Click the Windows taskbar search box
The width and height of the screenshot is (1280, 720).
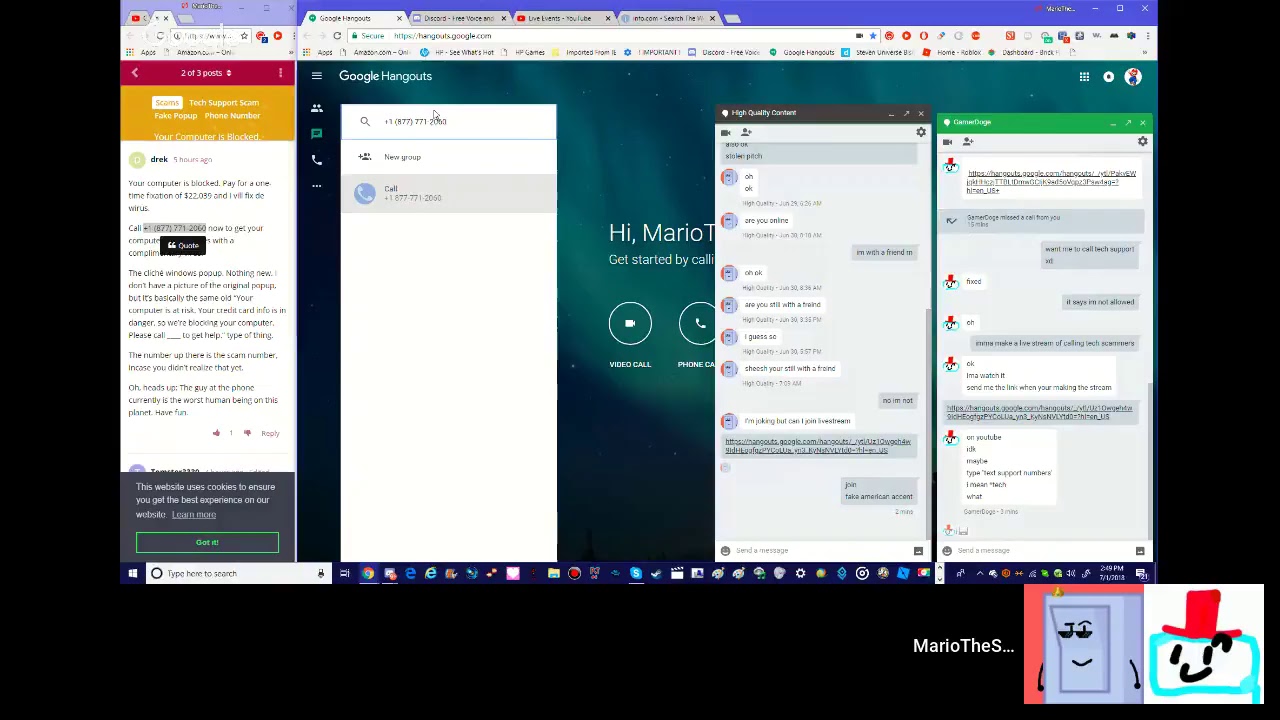click(238, 574)
